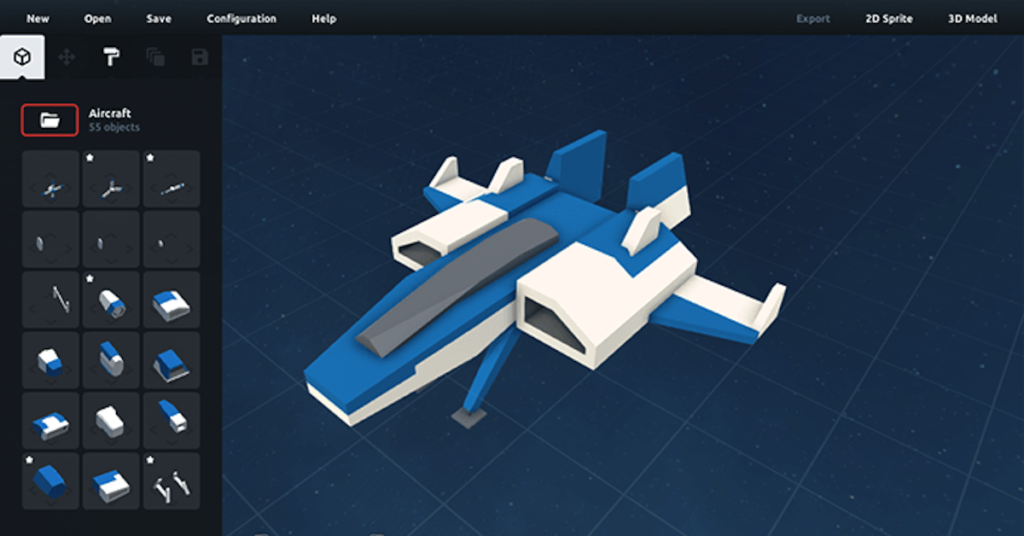
Task: Pick the cylindrical jet engine block
Action: [x=111, y=300]
